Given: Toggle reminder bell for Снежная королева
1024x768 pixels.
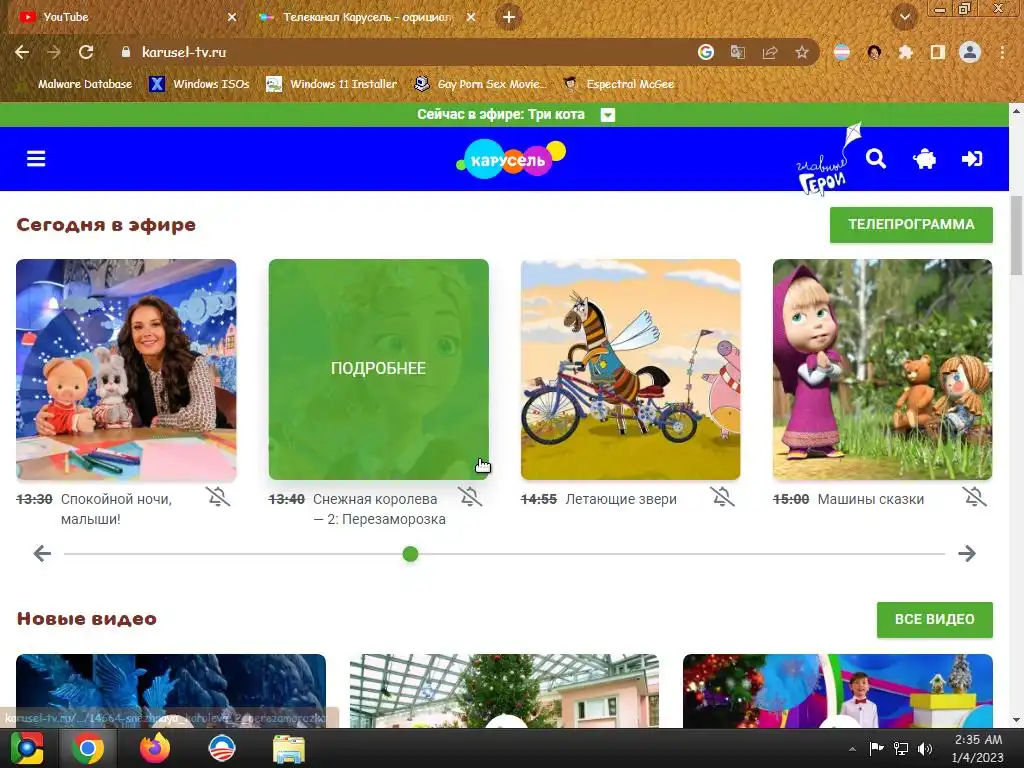Looking at the screenshot, I should 470,497.
